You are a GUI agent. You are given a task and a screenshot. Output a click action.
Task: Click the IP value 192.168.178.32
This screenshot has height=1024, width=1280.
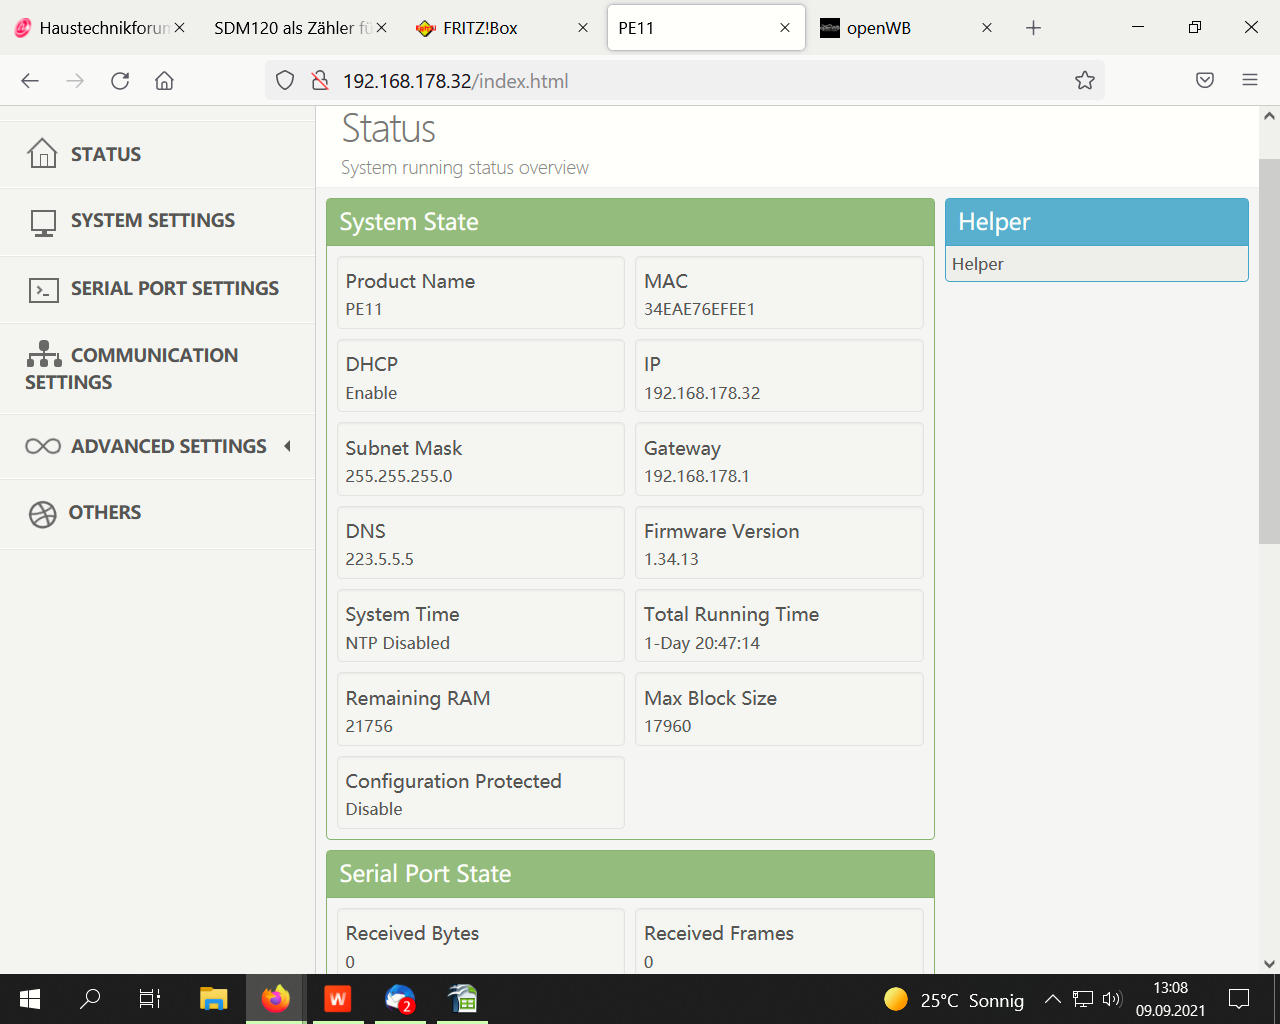pos(702,393)
